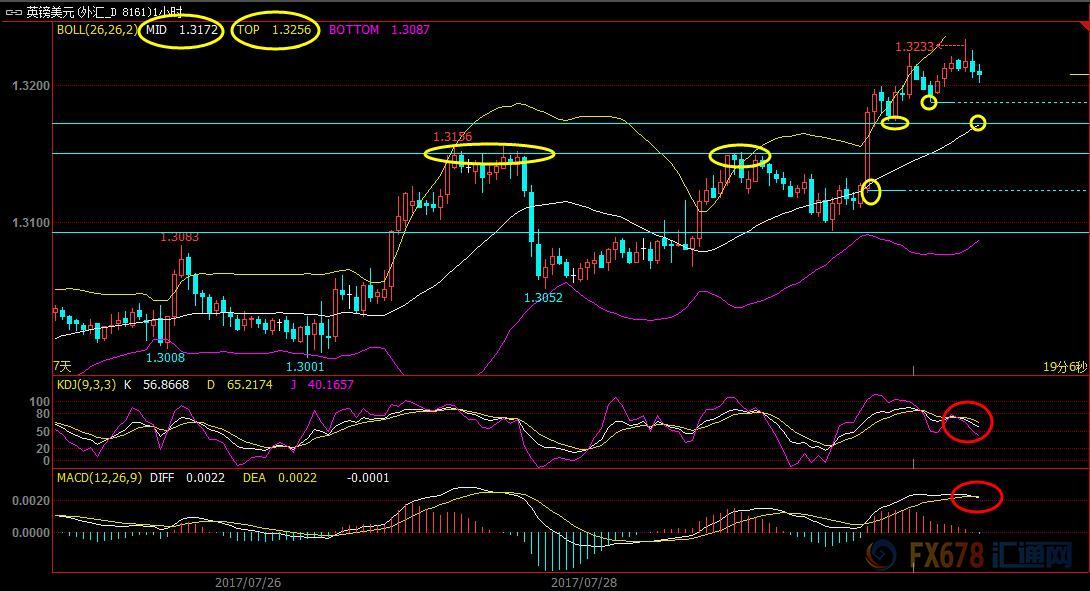Click the 7天 range label
1090x591 pixels.
[x=62, y=367]
